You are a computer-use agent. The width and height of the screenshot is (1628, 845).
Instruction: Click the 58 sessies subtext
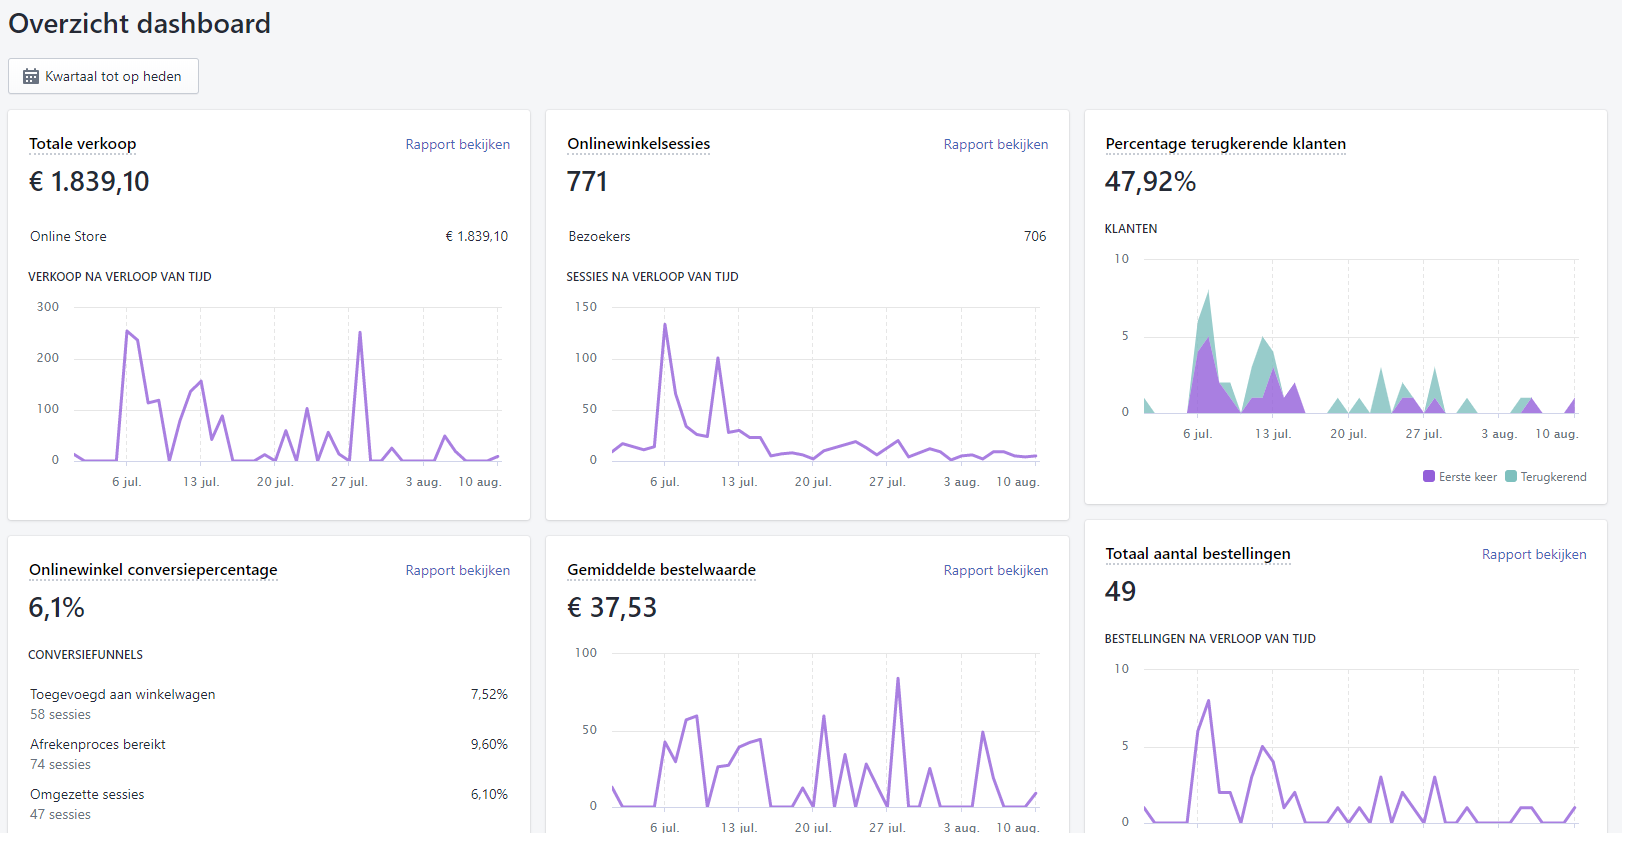click(60, 715)
